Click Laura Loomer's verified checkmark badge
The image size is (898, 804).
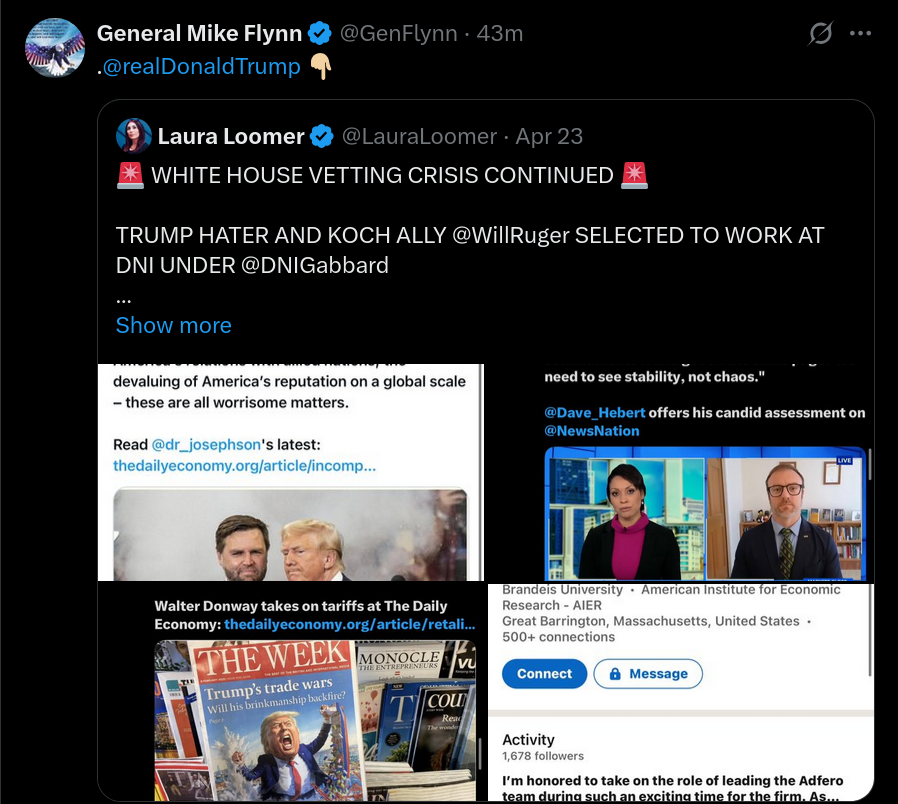[322, 136]
